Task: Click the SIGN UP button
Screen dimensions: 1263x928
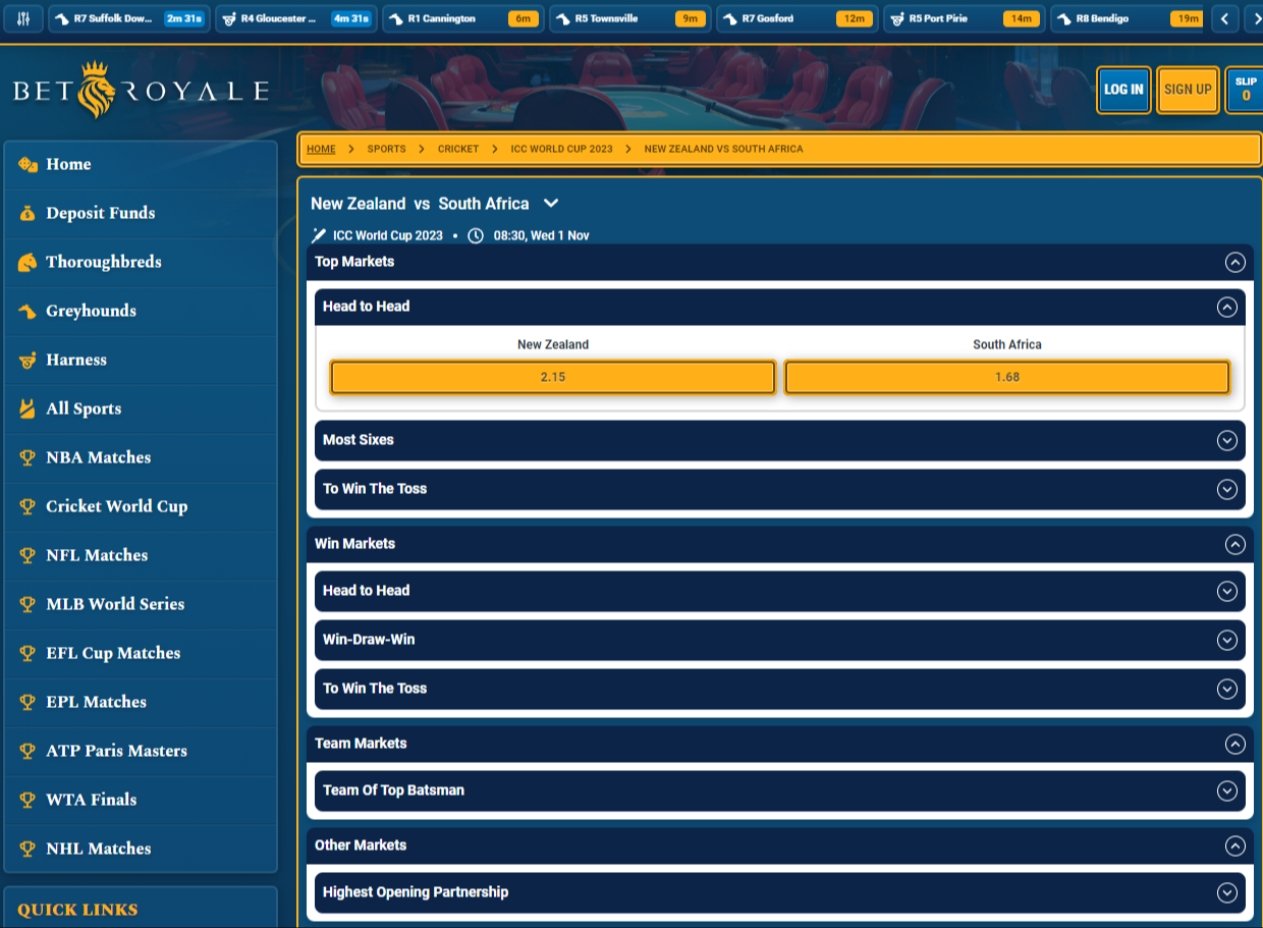Action: coord(1188,90)
